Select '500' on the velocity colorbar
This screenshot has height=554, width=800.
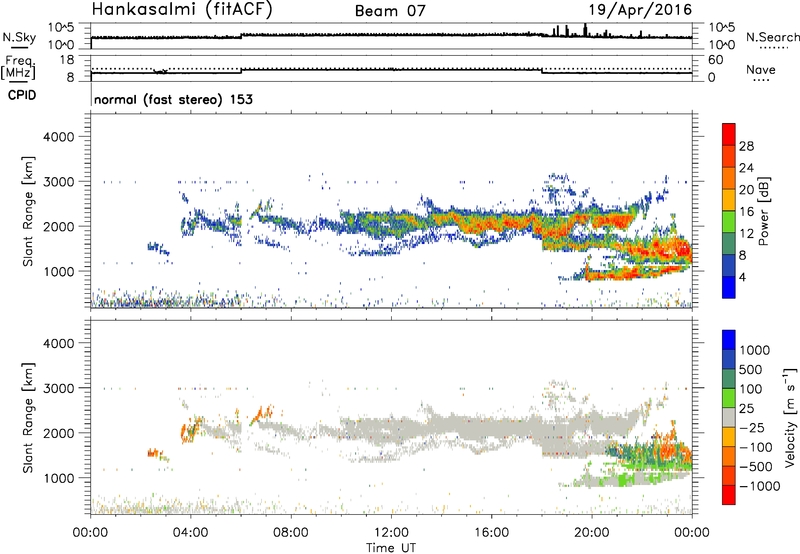pos(750,370)
